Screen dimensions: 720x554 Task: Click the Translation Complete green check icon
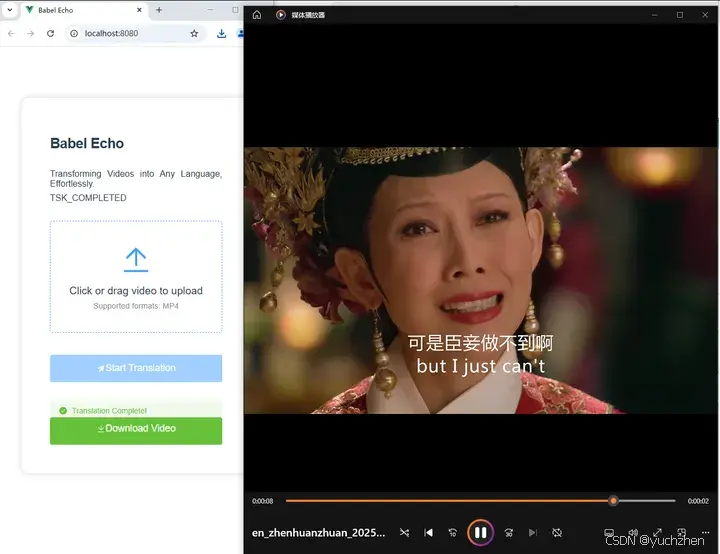tap(63, 411)
